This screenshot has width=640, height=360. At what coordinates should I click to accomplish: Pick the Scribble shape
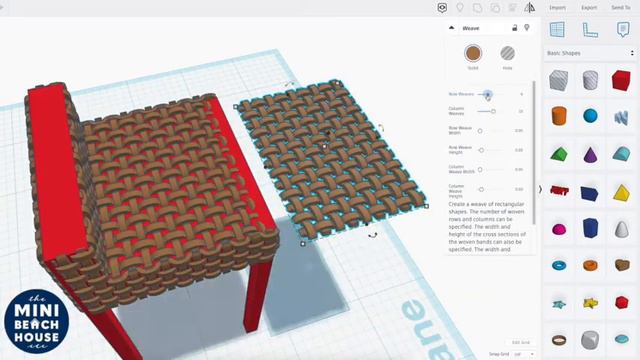coord(621,118)
